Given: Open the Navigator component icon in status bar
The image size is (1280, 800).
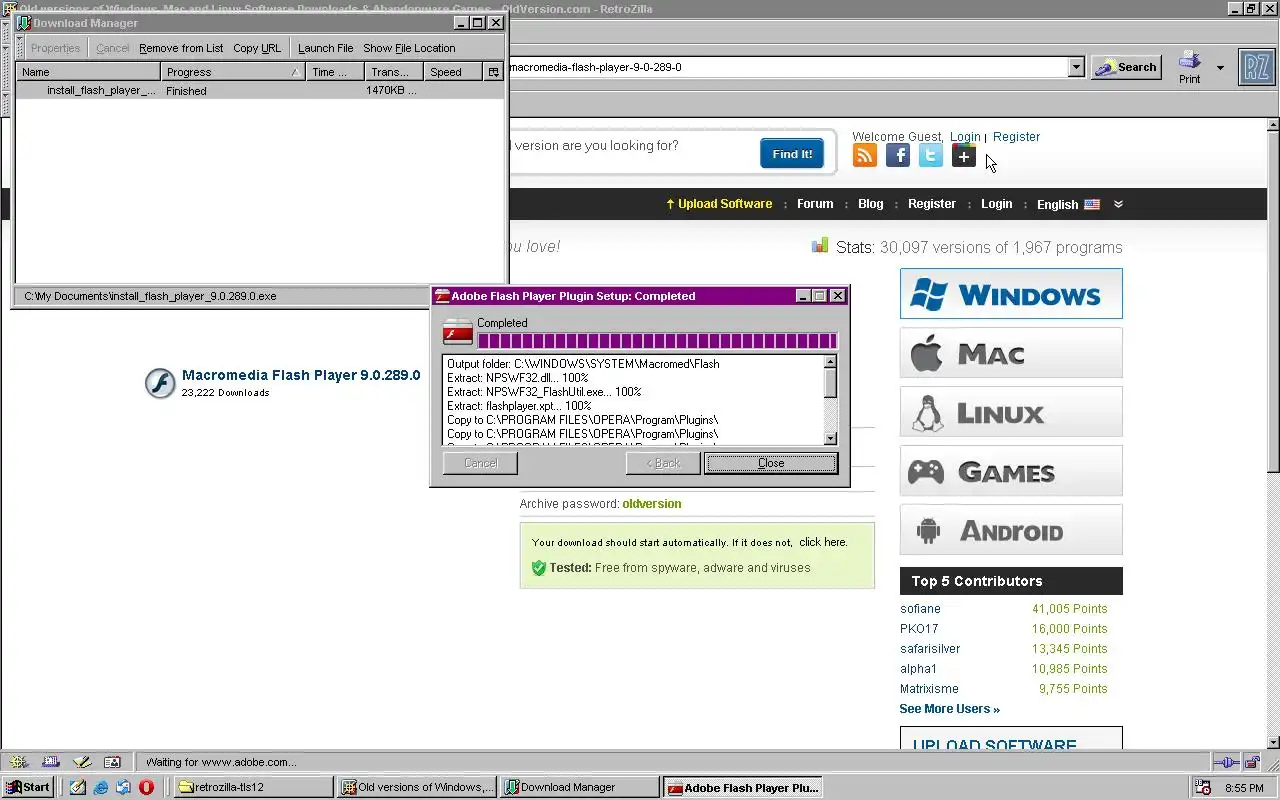Looking at the screenshot, I should pyautogui.click(x=19, y=762).
